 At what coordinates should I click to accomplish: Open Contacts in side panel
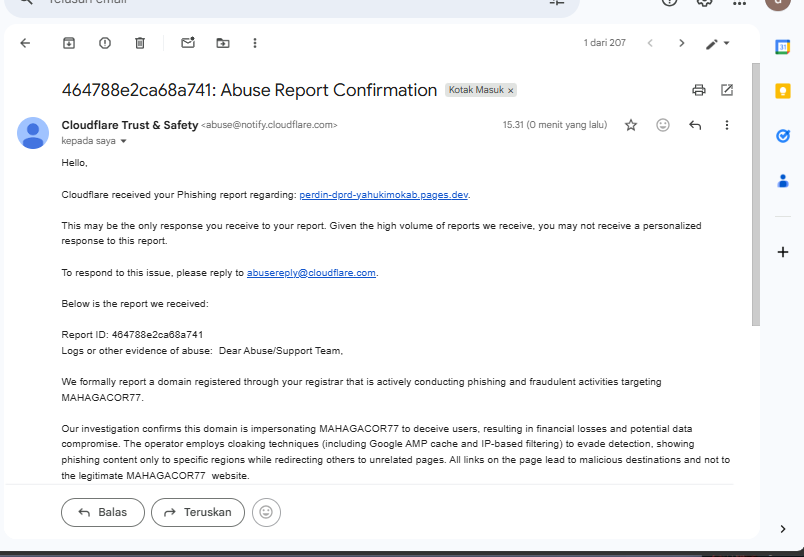(782, 181)
